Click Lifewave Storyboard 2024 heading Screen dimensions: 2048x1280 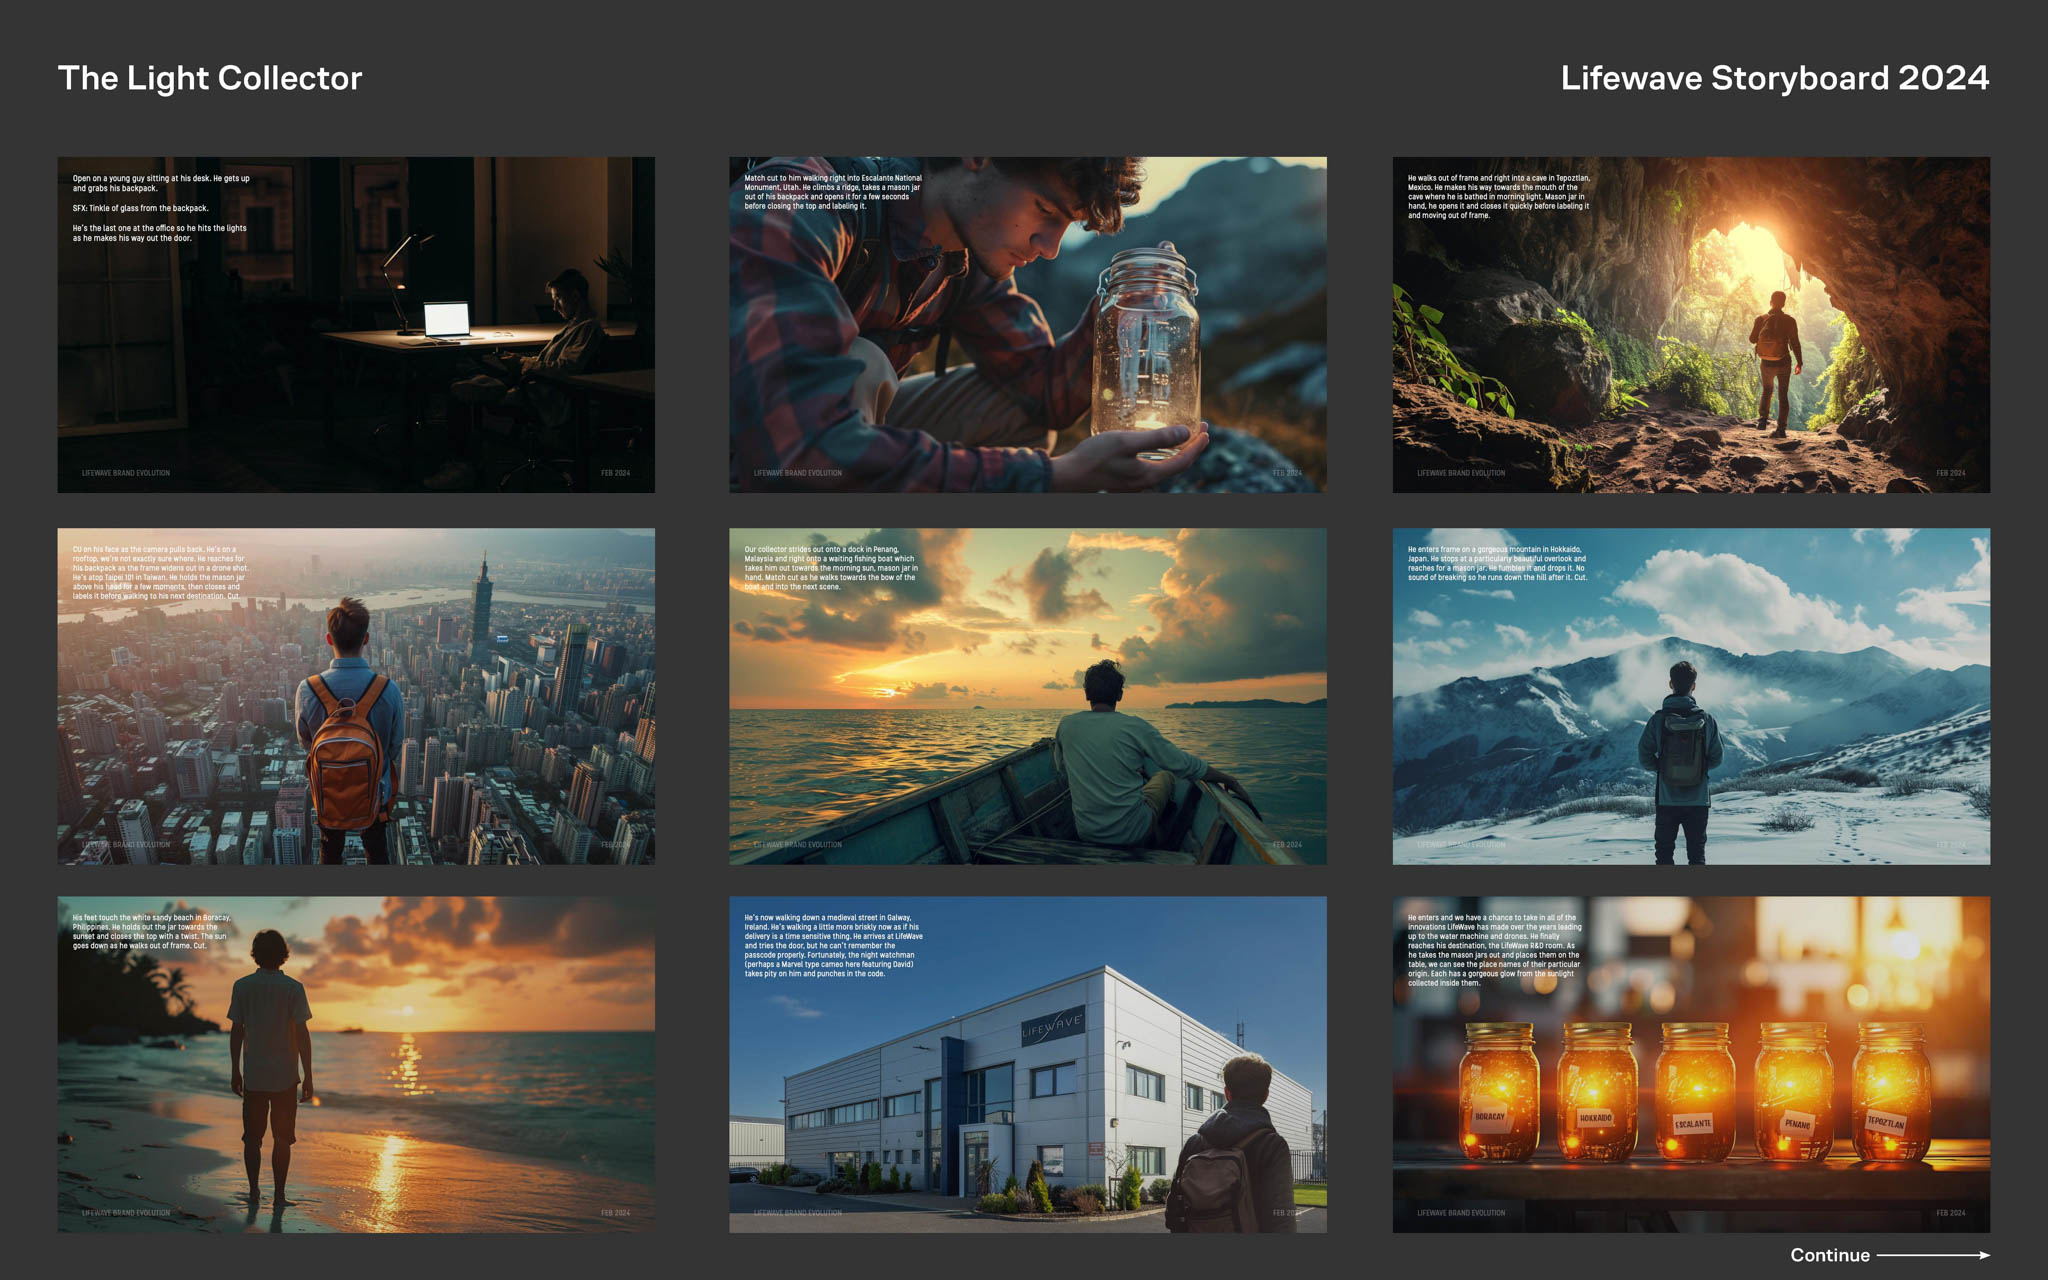1774,78
